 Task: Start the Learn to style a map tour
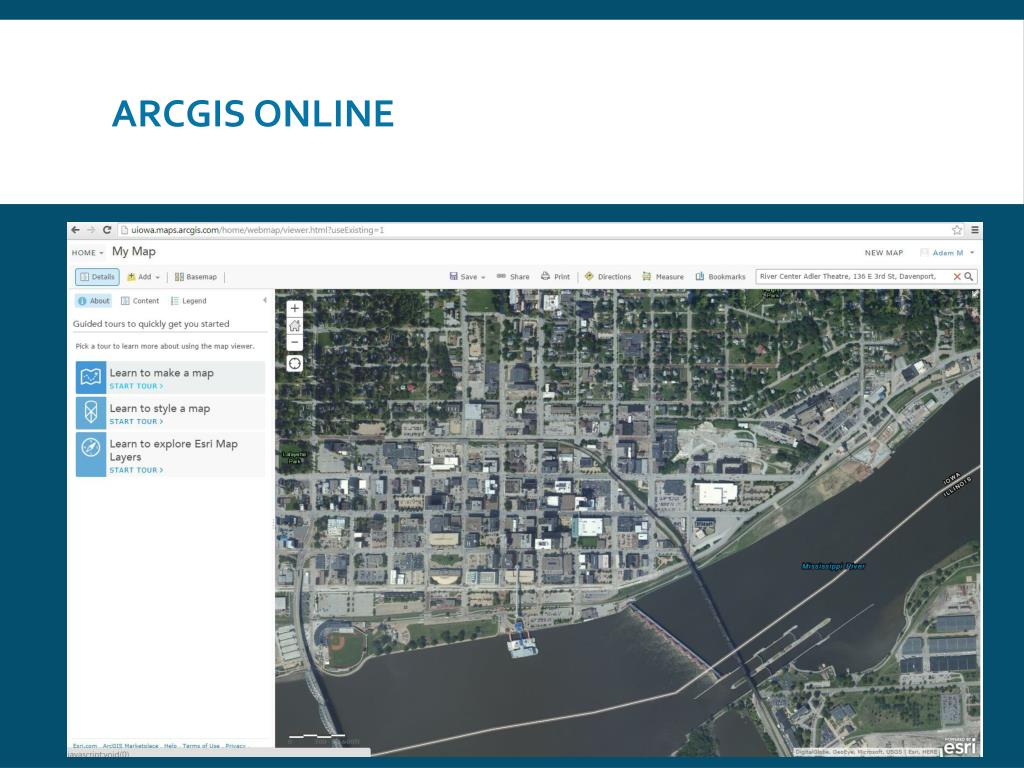coord(136,422)
